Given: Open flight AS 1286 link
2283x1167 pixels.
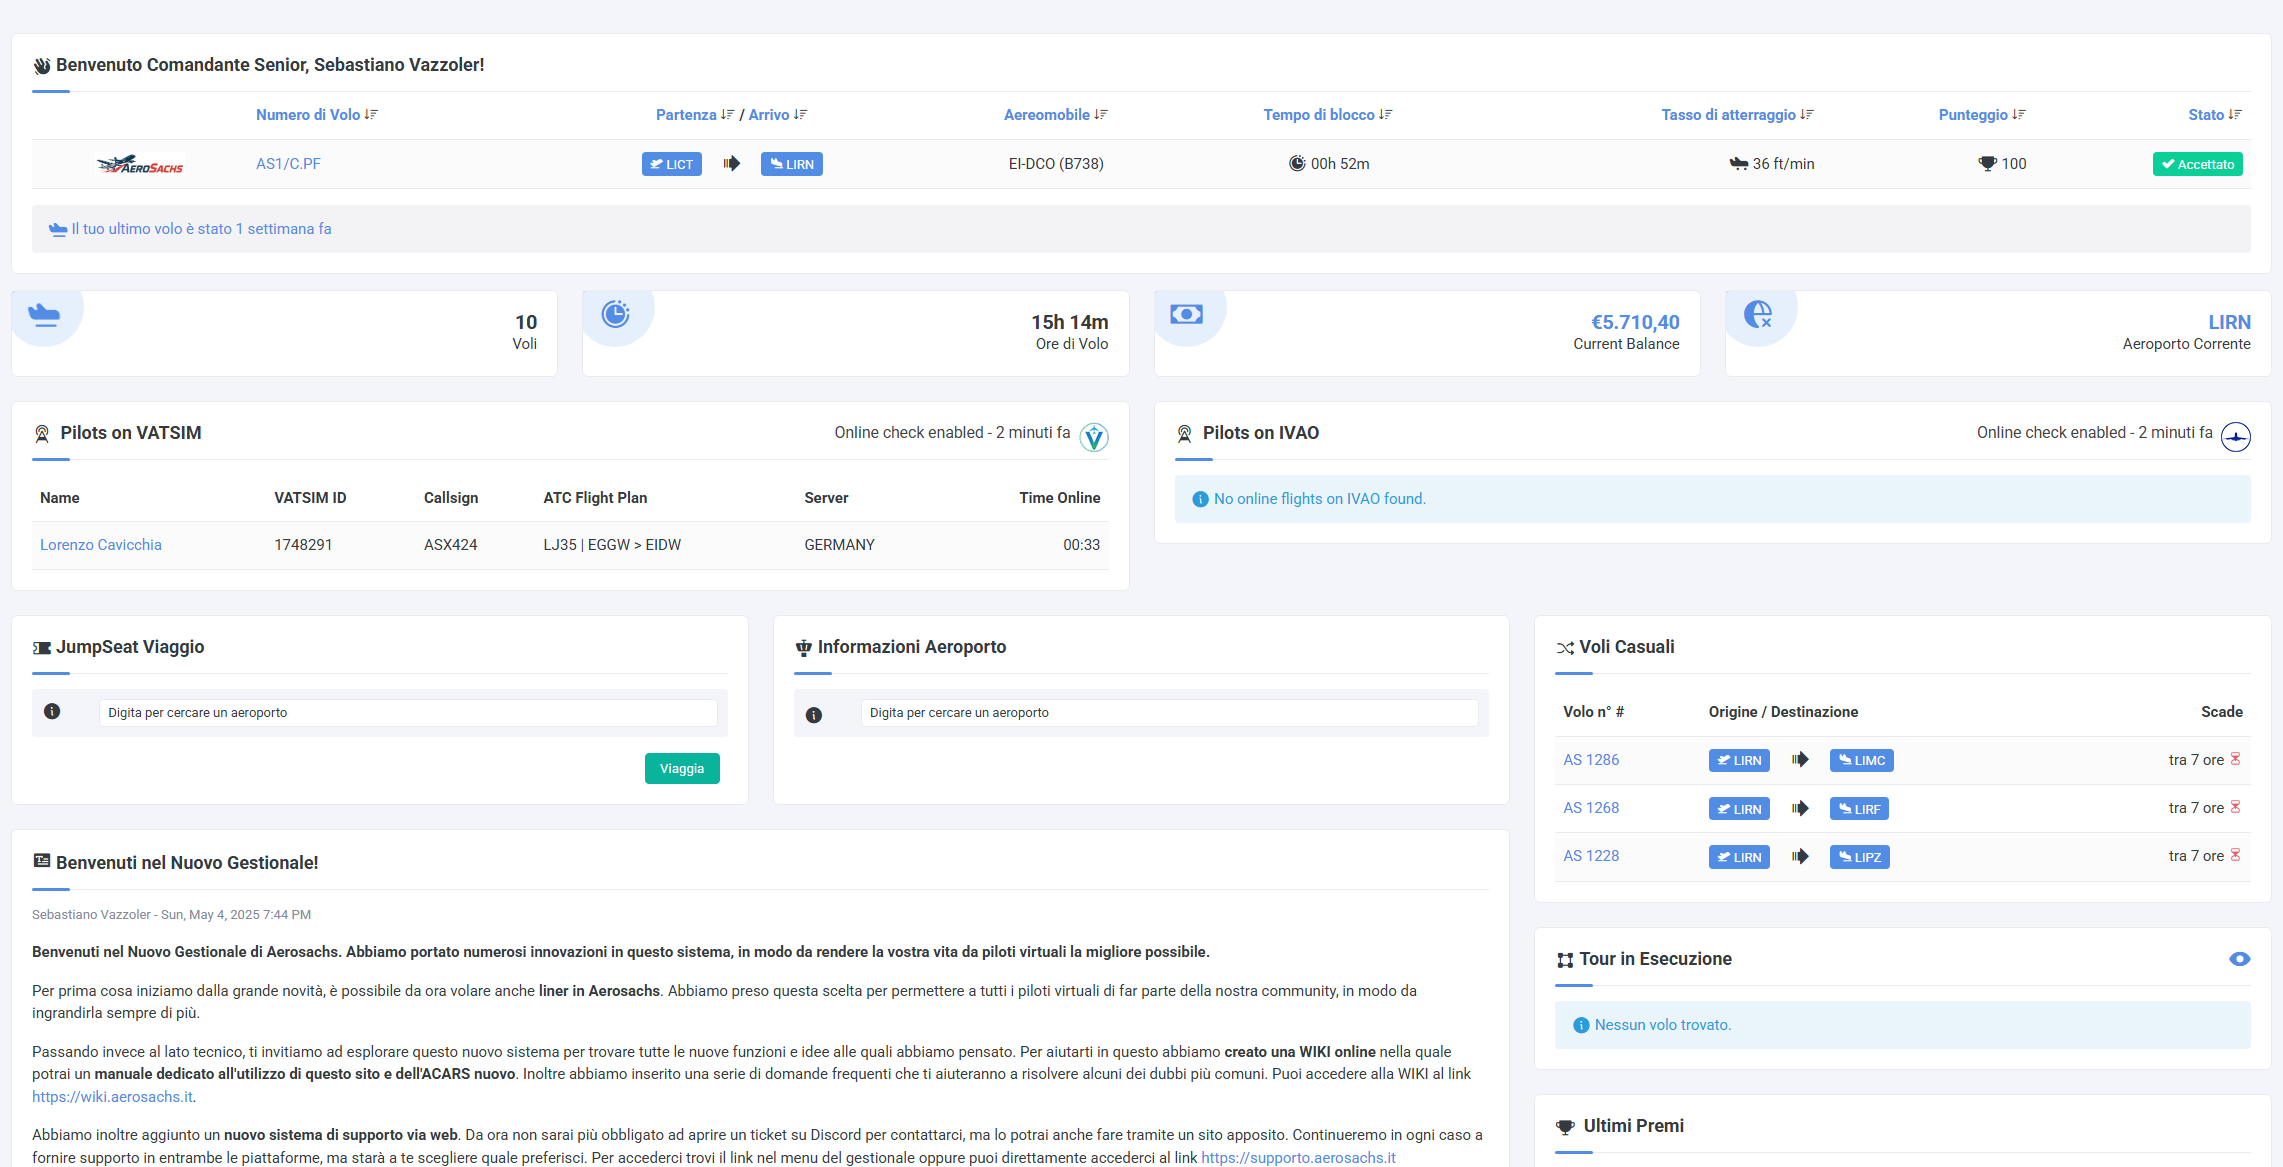Looking at the screenshot, I should 1591,760.
